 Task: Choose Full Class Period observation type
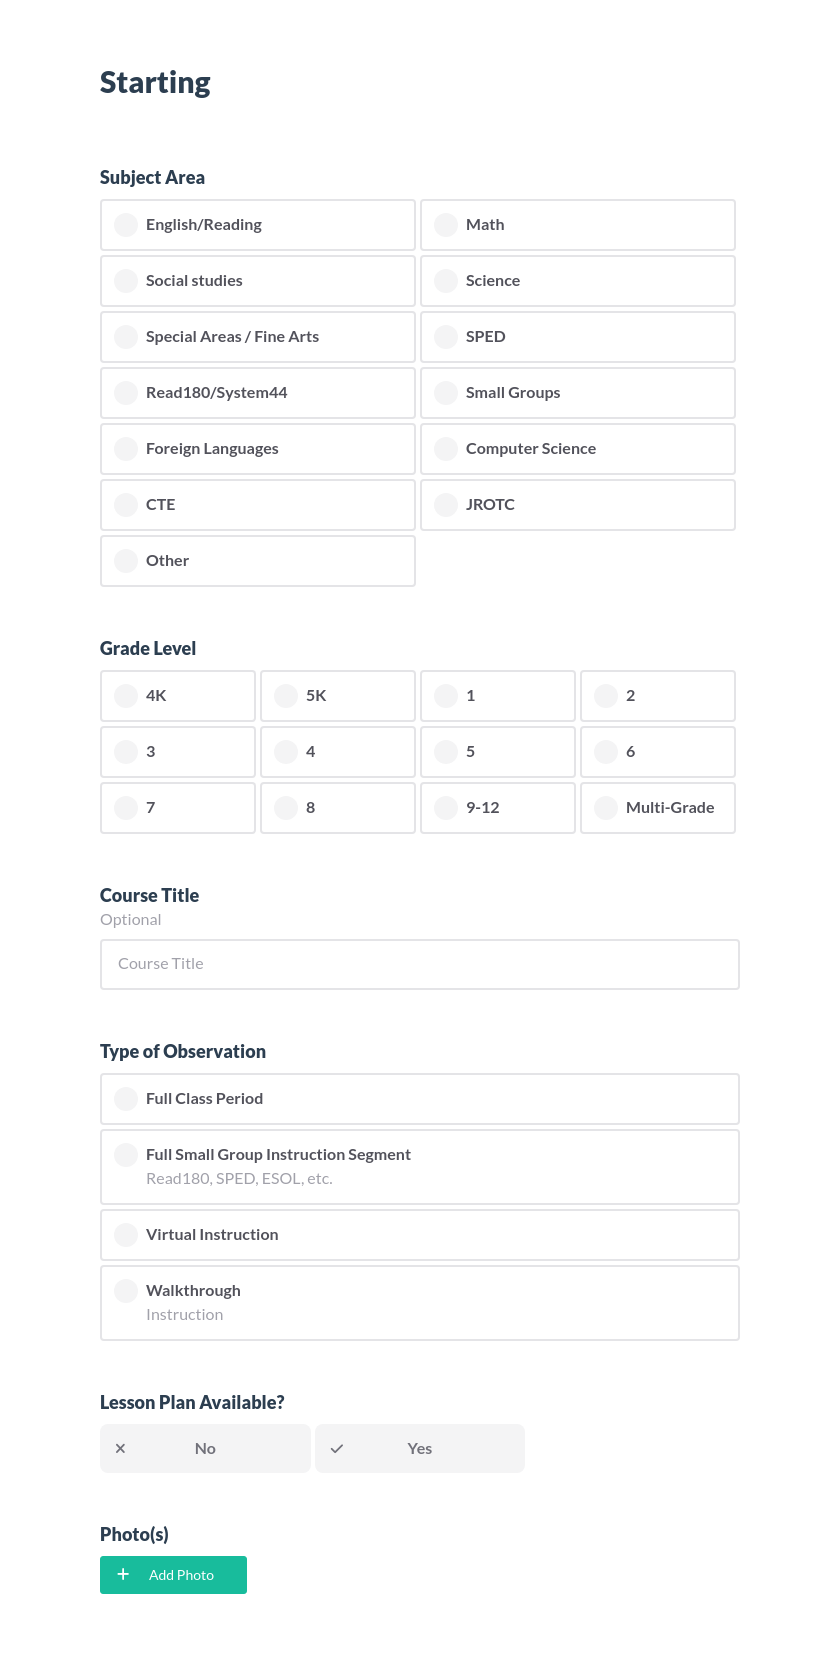(419, 1098)
